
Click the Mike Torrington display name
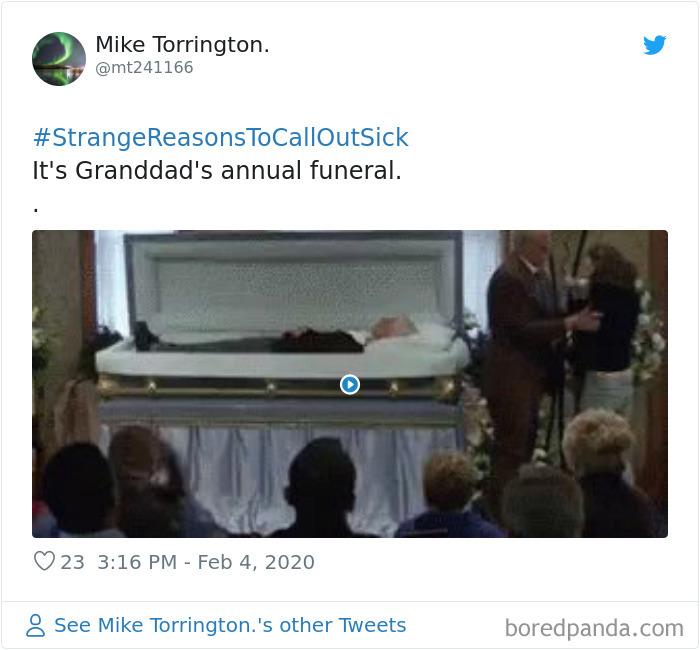tap(182, 45)
